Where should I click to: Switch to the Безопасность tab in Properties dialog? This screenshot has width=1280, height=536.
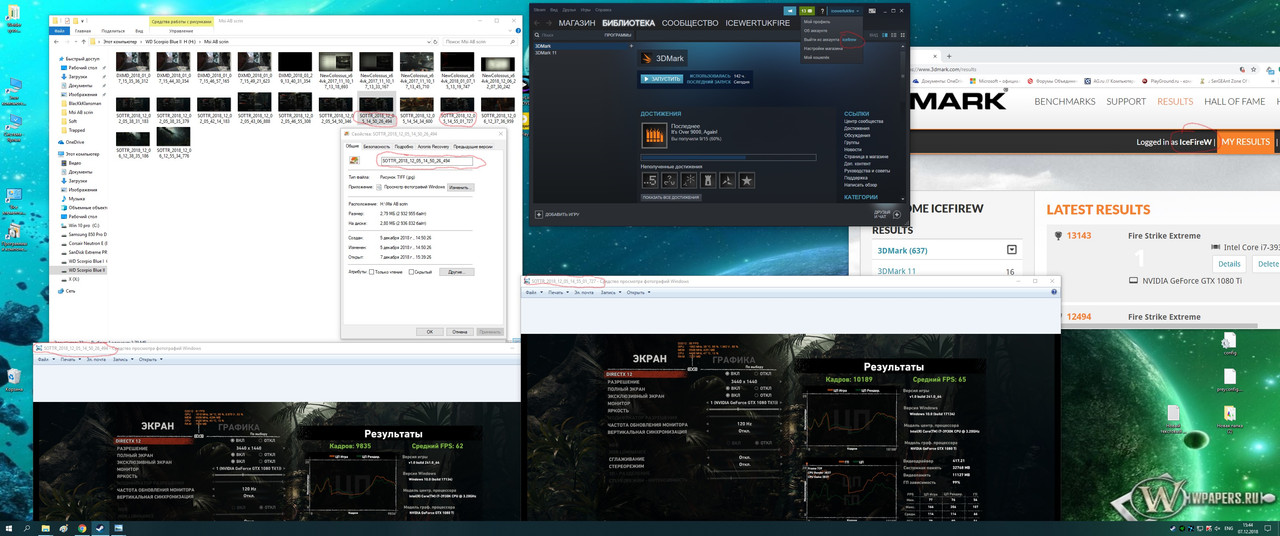[376, 146]
